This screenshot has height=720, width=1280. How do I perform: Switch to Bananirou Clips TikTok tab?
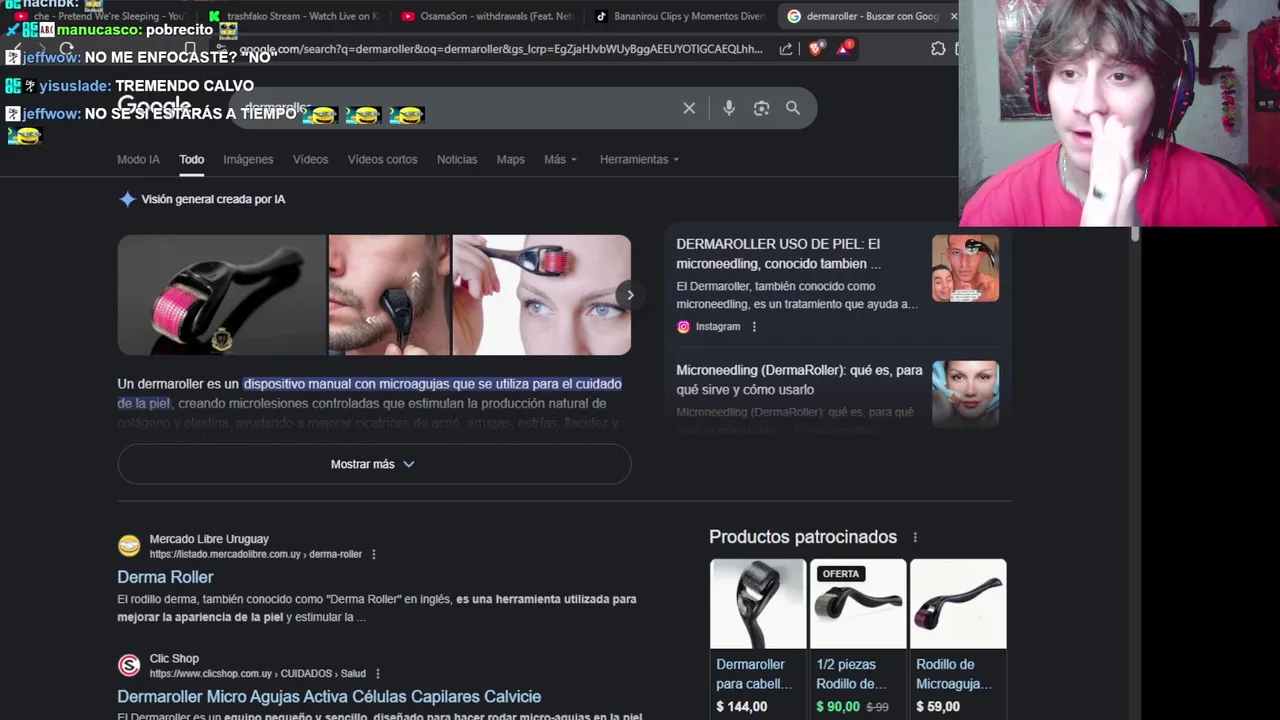680,16
